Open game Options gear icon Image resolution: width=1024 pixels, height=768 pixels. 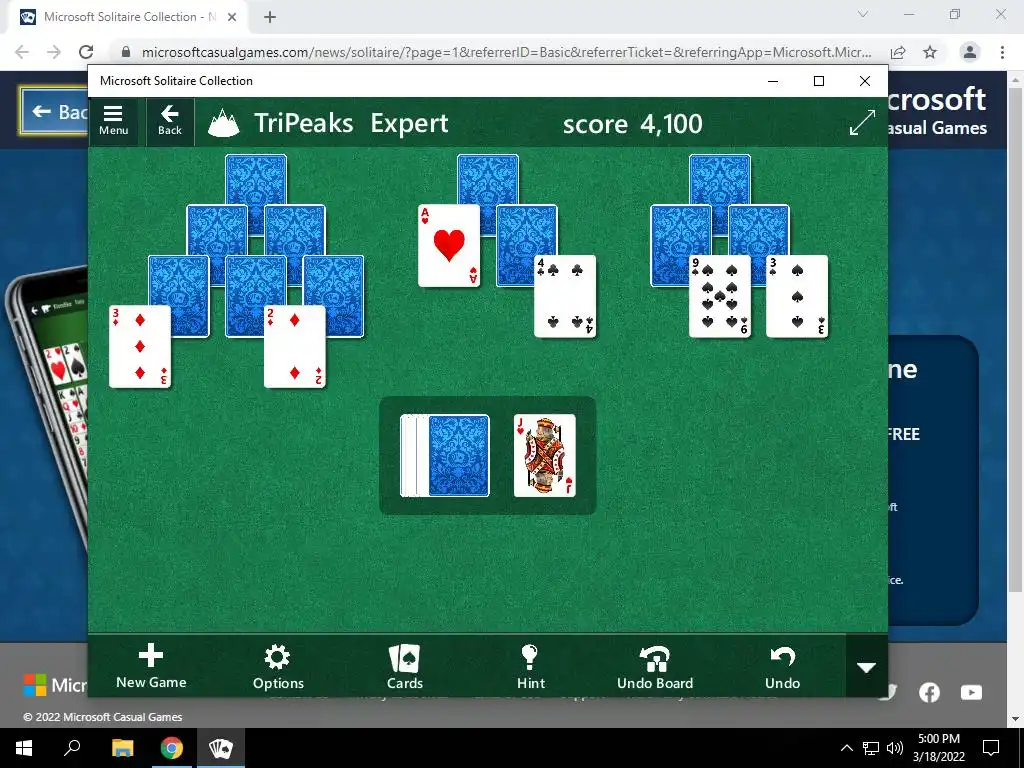coord(278,666)
